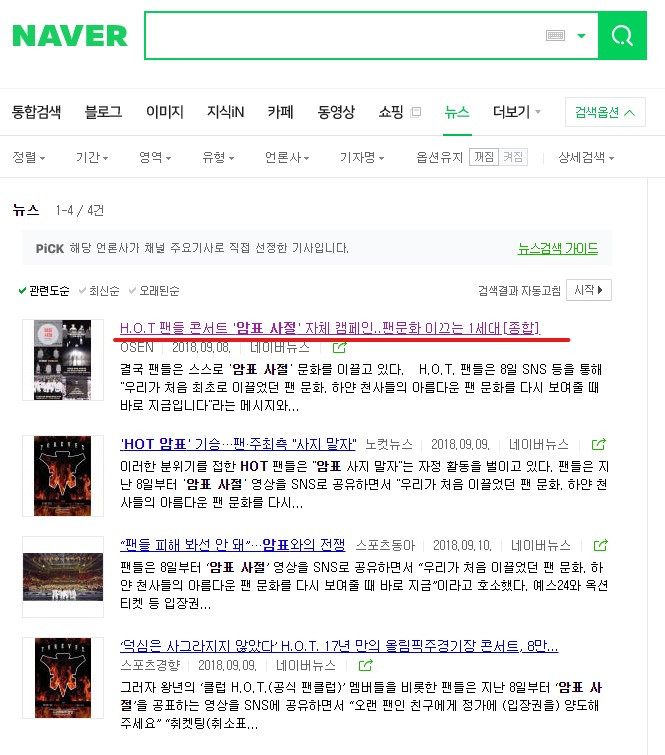Open the 통합검색 tab

[37, 112]
